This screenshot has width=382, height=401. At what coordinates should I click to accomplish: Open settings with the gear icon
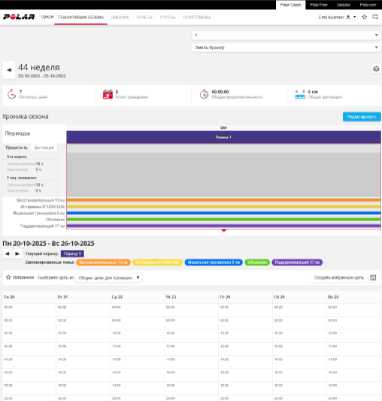[376, 69]
